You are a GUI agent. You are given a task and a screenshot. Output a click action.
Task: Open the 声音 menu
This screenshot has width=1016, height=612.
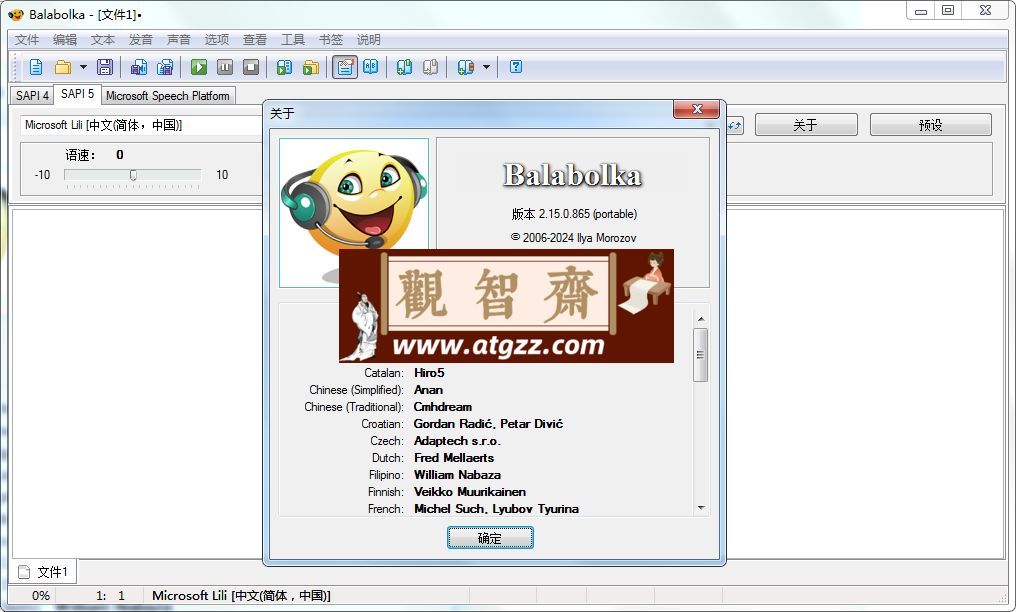coord(179,40)
